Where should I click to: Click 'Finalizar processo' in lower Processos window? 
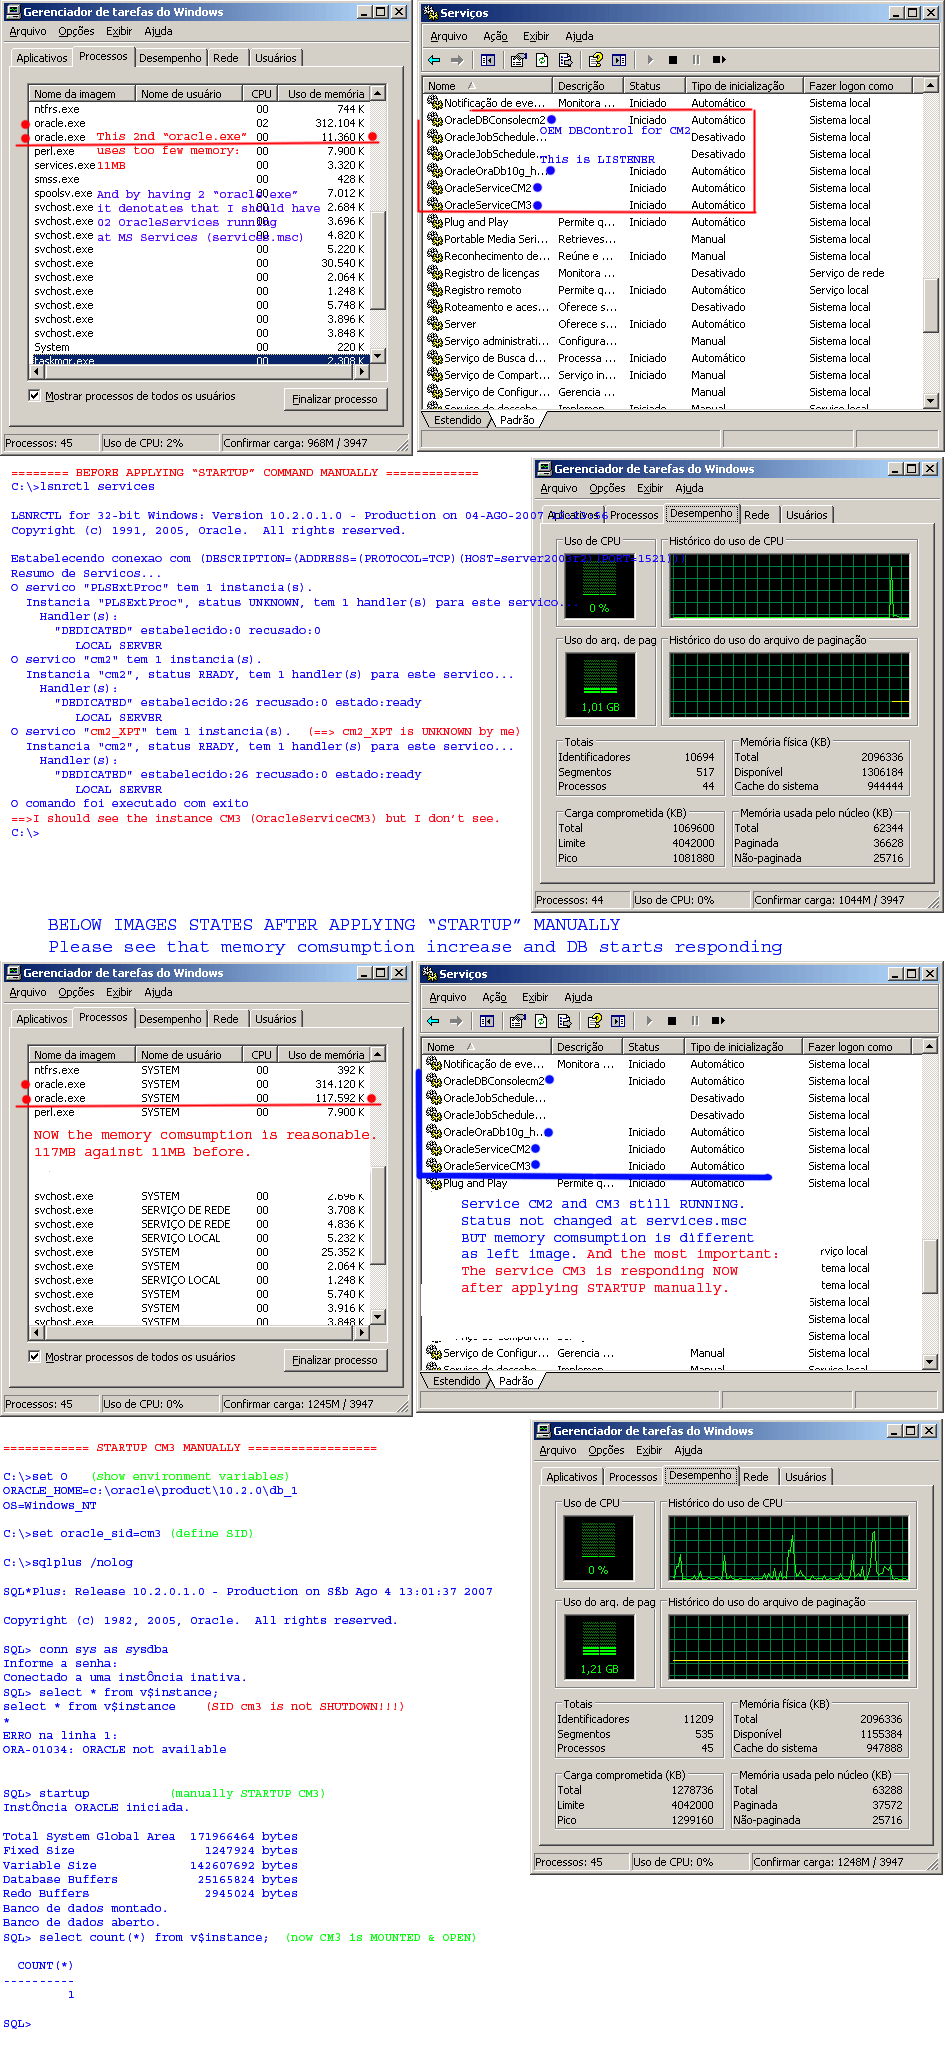pos(334,1360)
